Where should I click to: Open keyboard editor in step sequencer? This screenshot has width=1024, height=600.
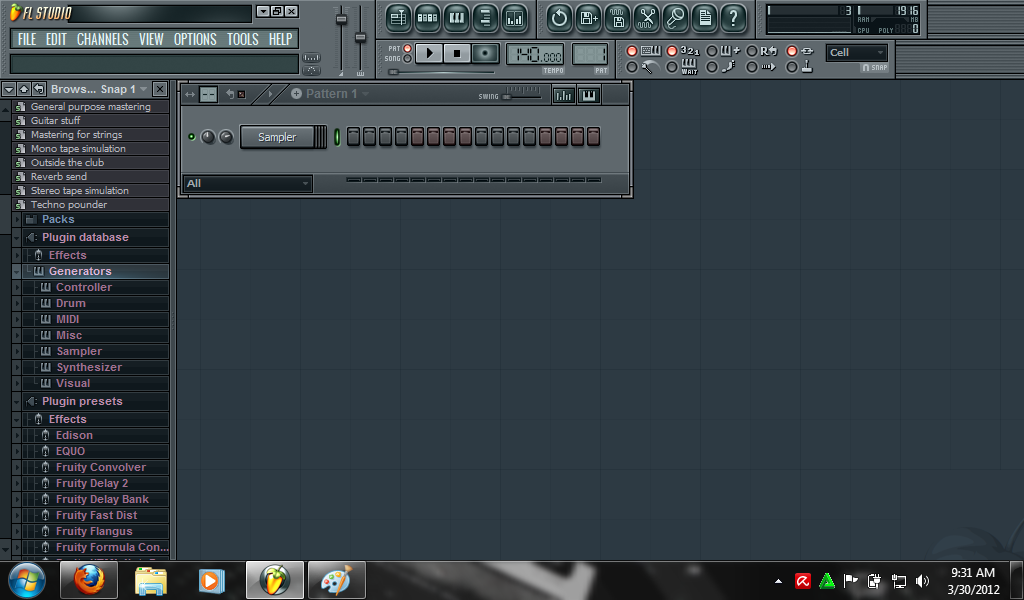(588, 95)
